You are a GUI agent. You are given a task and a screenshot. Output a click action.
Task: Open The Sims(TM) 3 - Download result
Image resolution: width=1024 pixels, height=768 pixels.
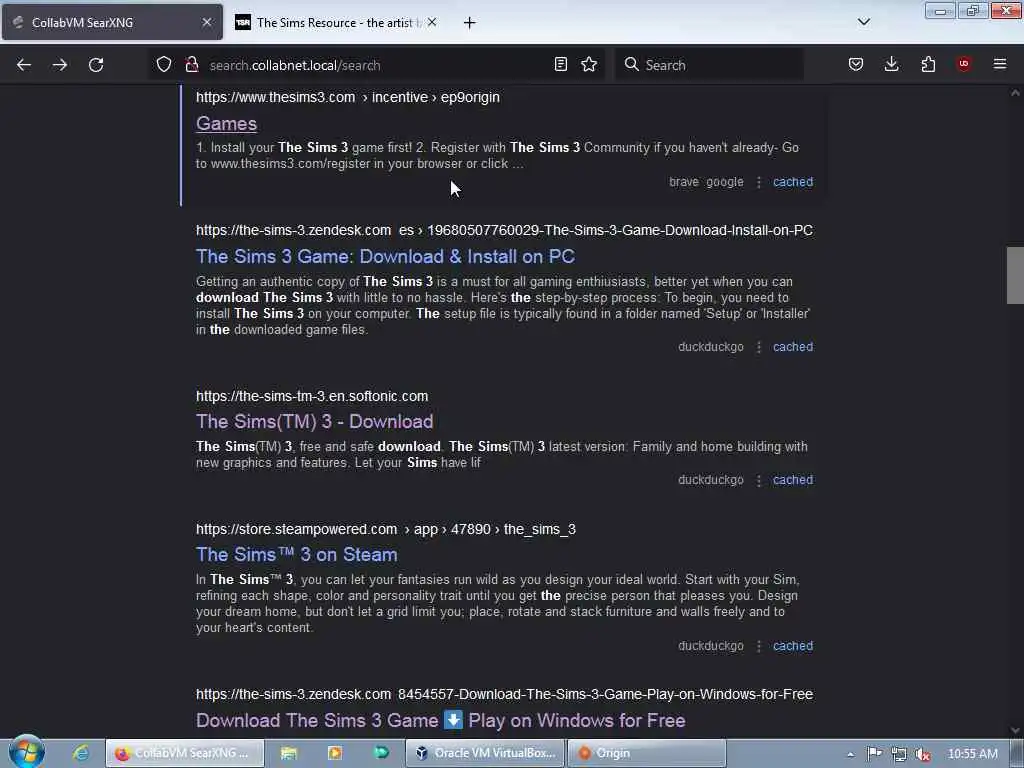(315, 422)
